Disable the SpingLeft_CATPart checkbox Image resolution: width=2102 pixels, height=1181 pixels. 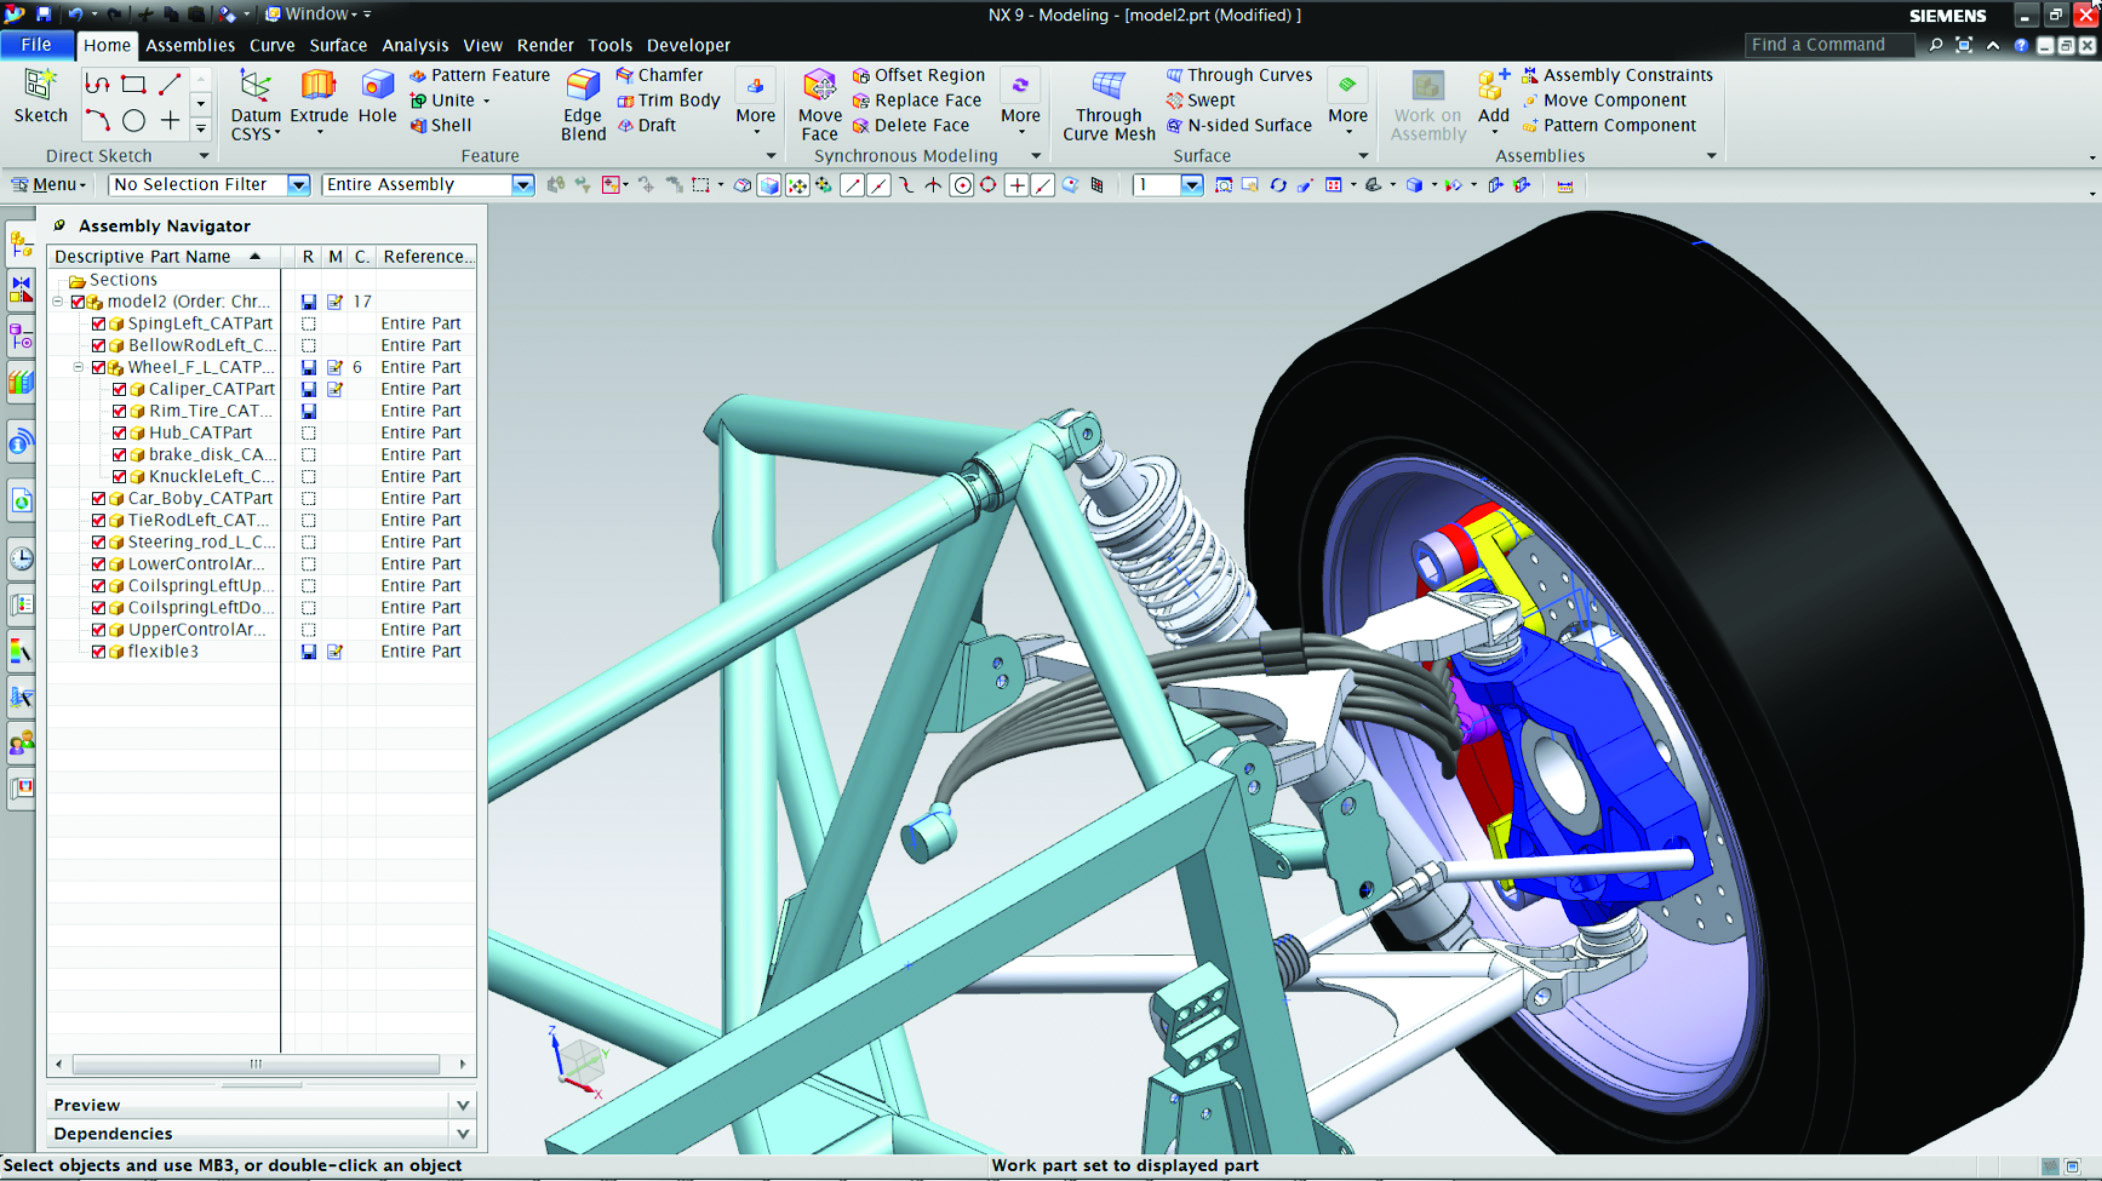tap(98, 323)
